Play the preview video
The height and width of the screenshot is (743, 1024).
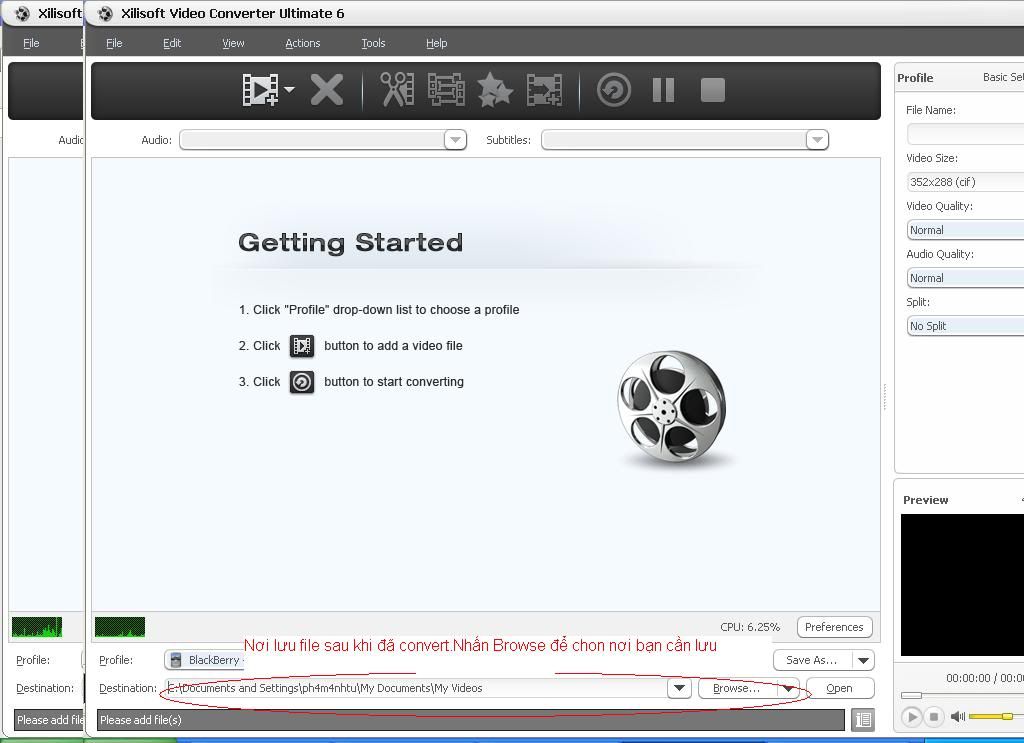click(912, 717)
